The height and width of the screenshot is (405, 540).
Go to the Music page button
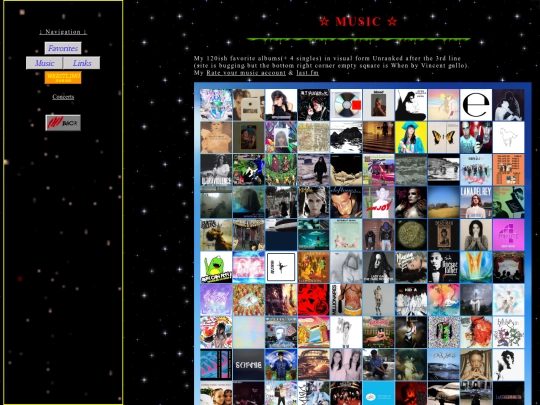[44, 63]
